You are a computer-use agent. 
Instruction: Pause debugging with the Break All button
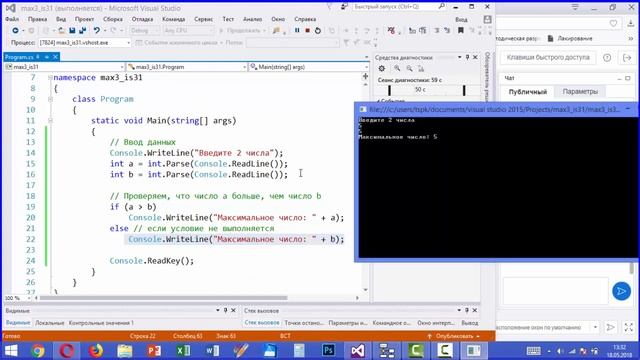[297, 31]
